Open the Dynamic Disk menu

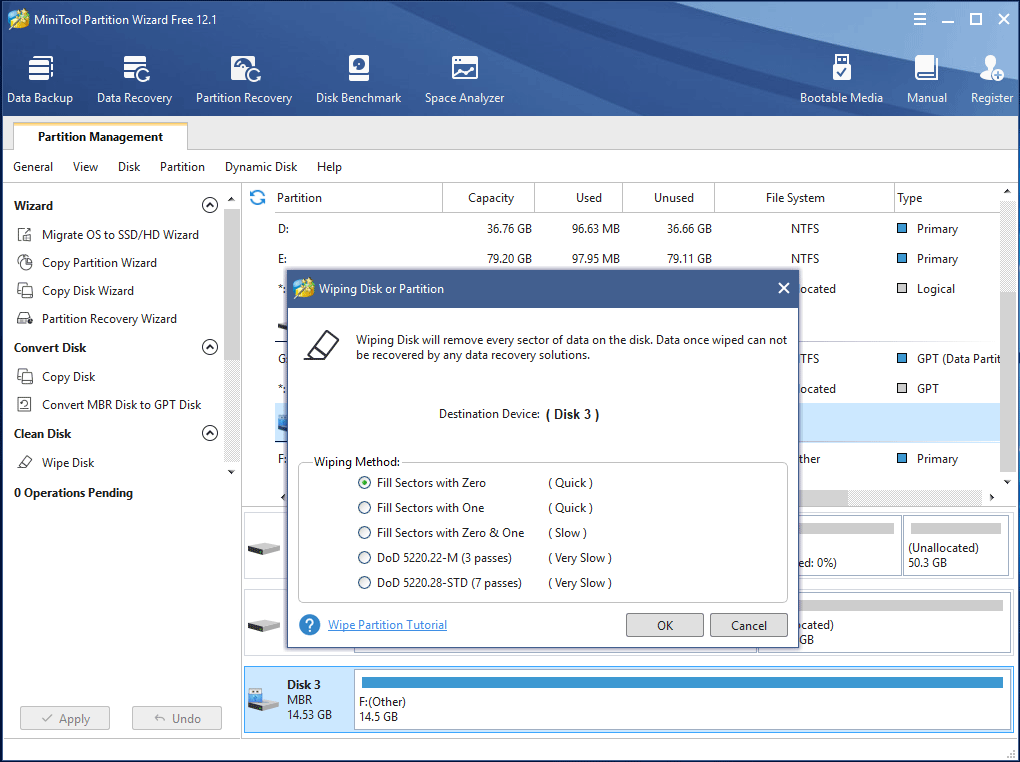(261, 167)
